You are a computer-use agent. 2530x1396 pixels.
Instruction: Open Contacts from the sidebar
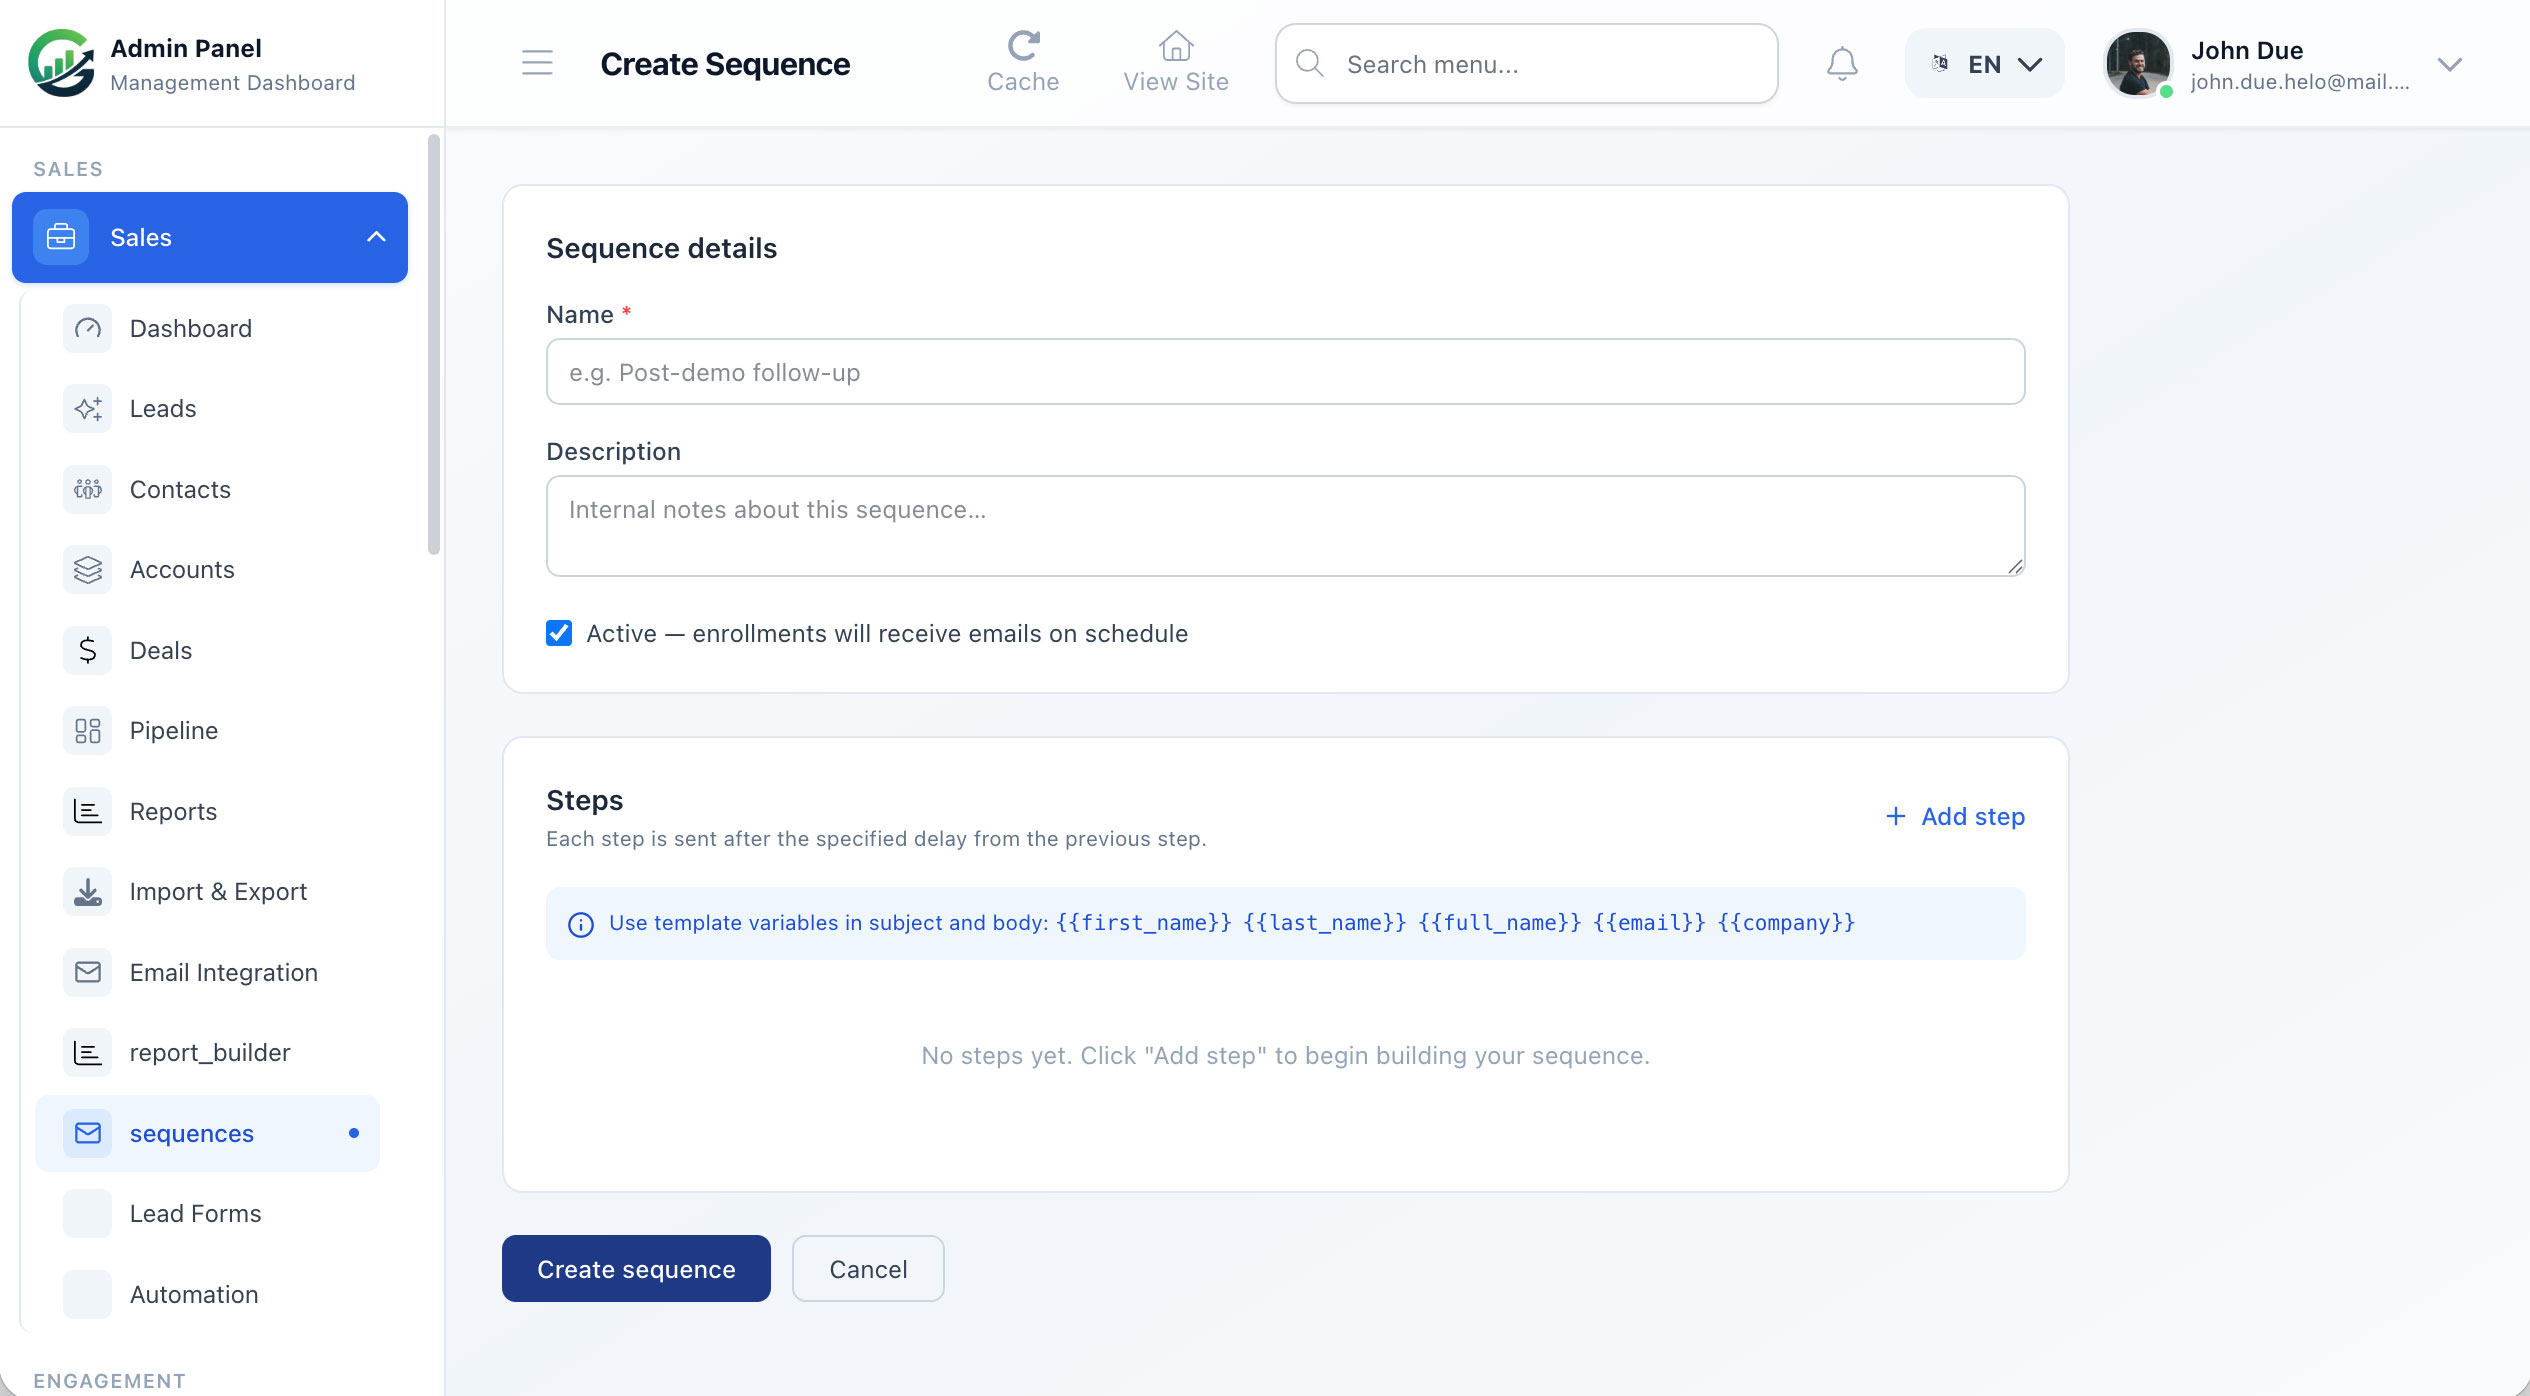[208, 489]
